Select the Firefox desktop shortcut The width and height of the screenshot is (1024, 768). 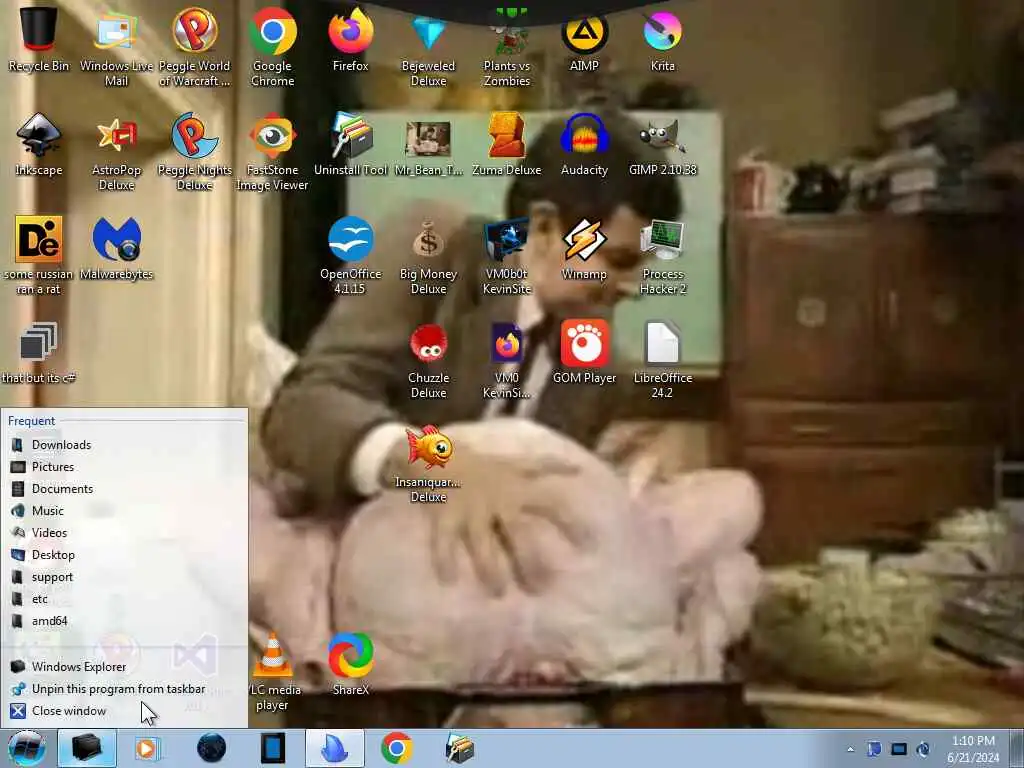[x=351, y=38]
